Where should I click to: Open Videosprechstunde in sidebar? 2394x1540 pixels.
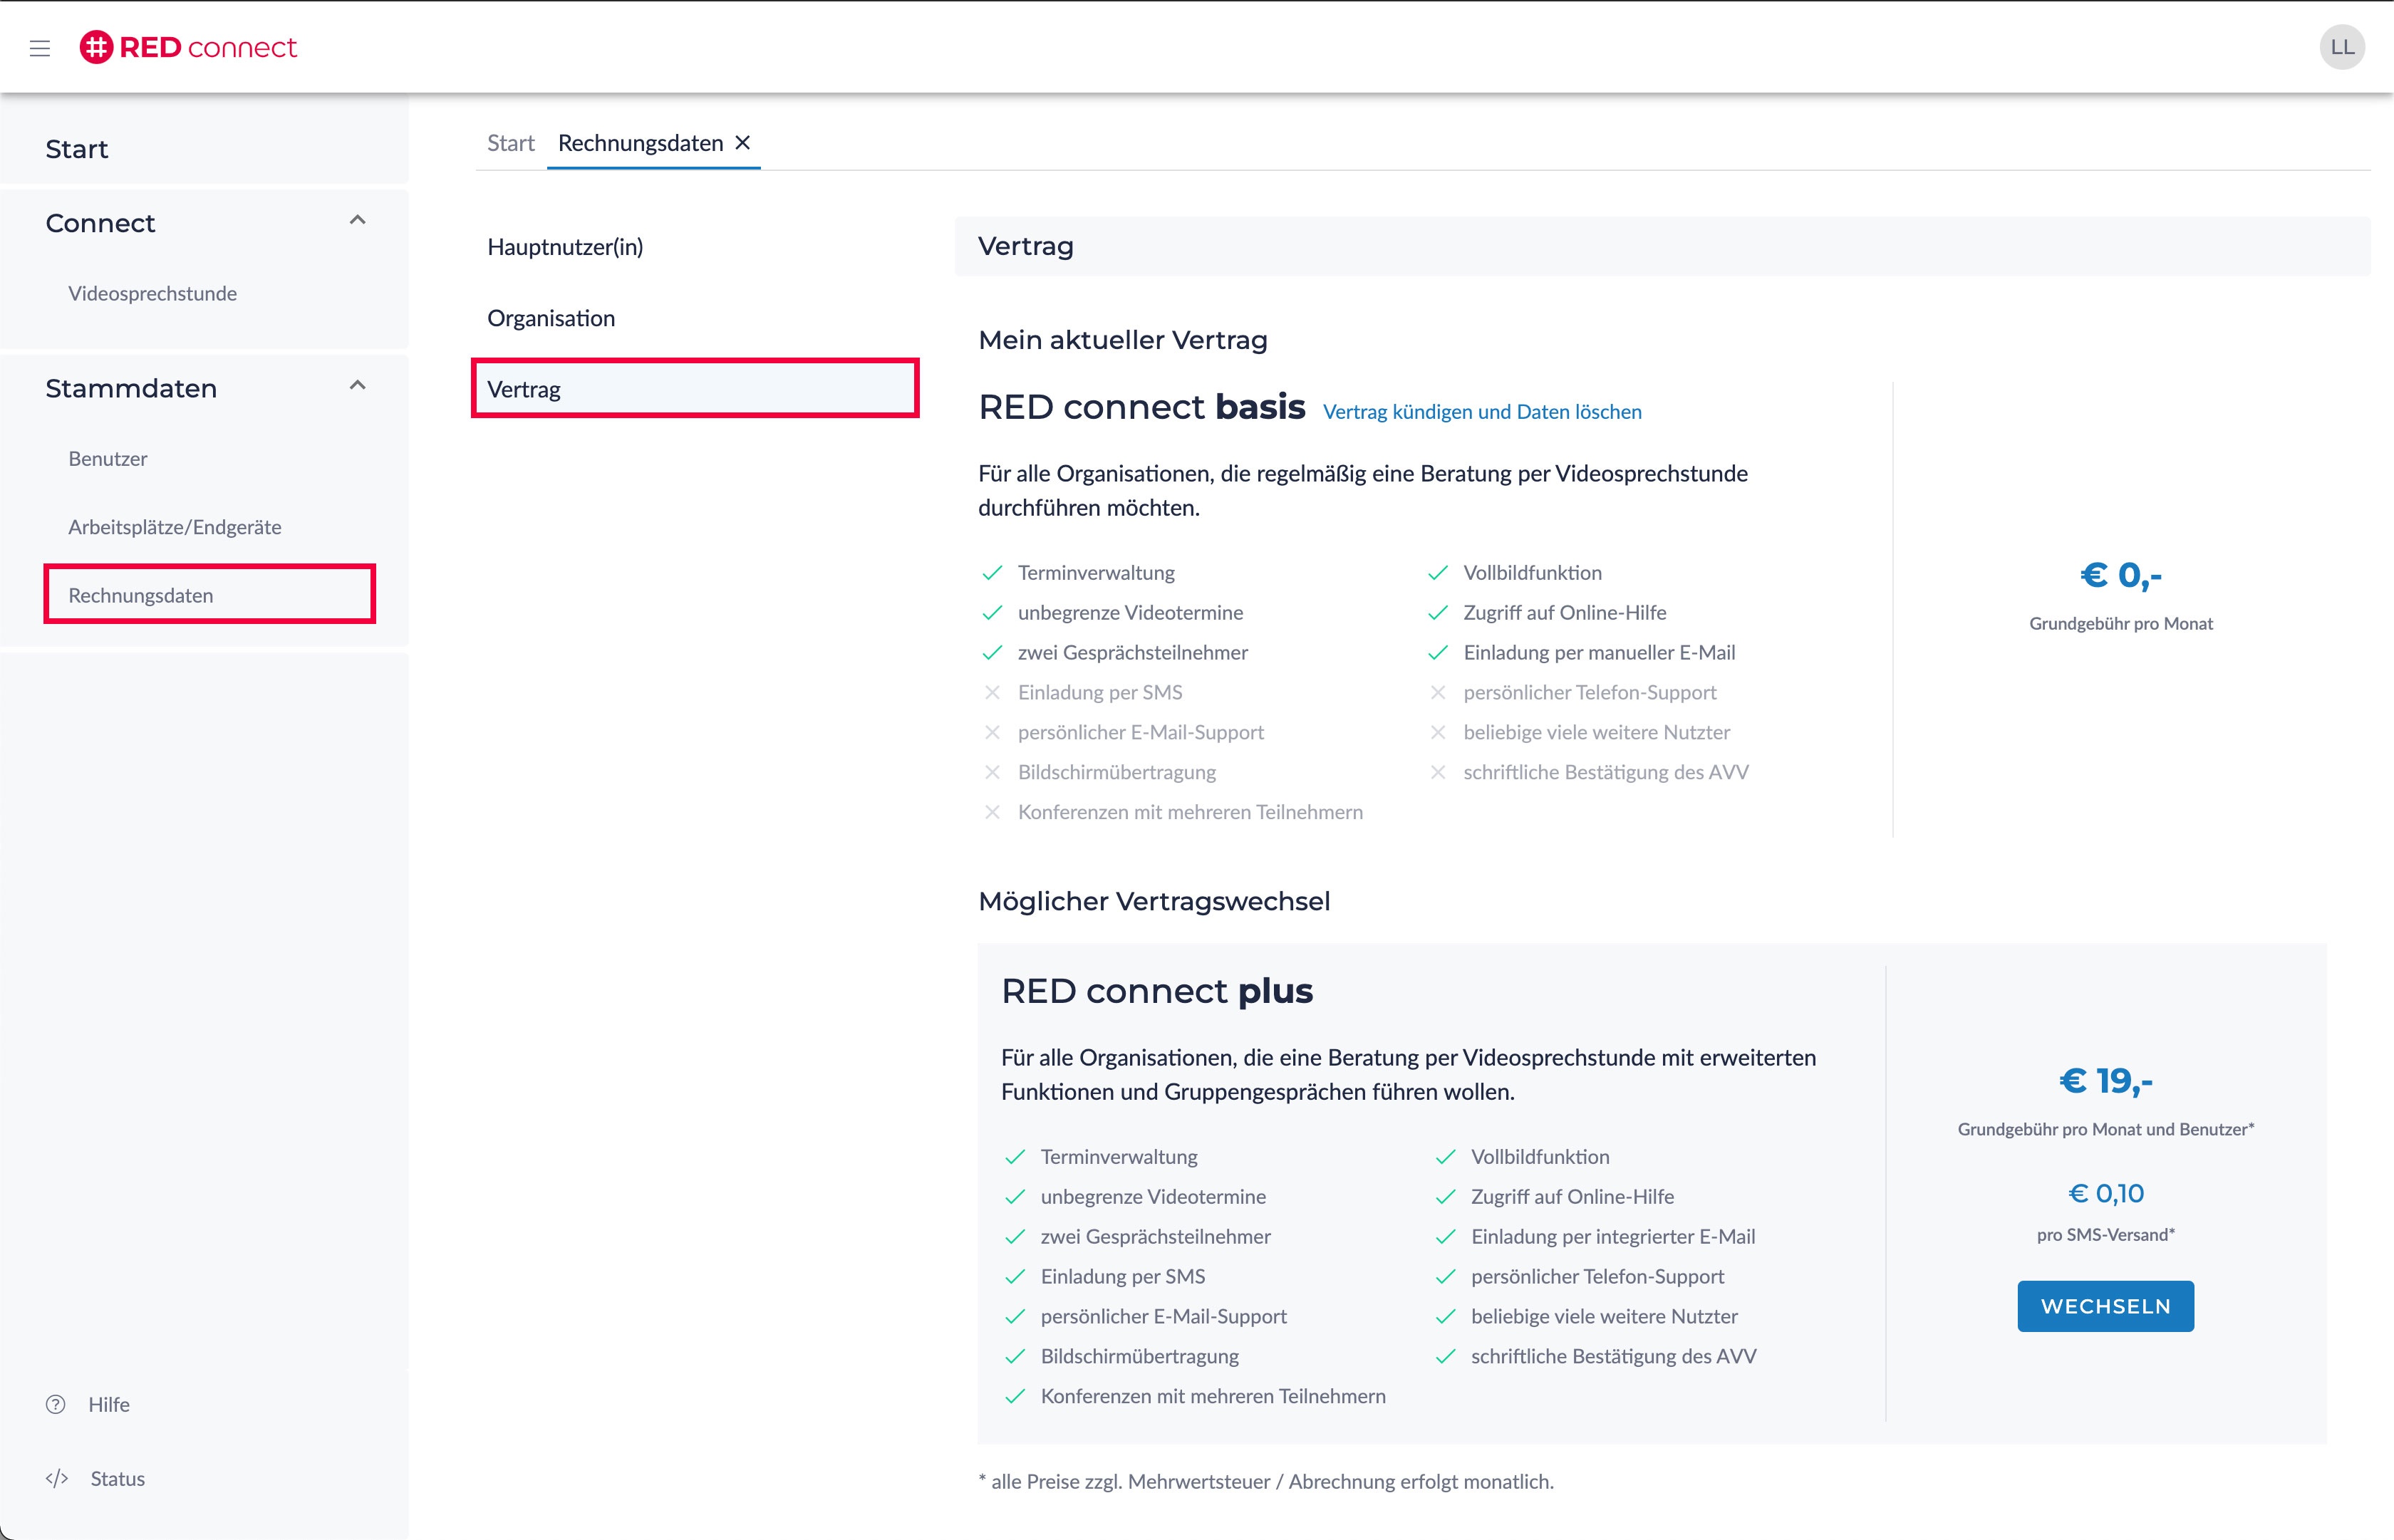coord(152,293)
